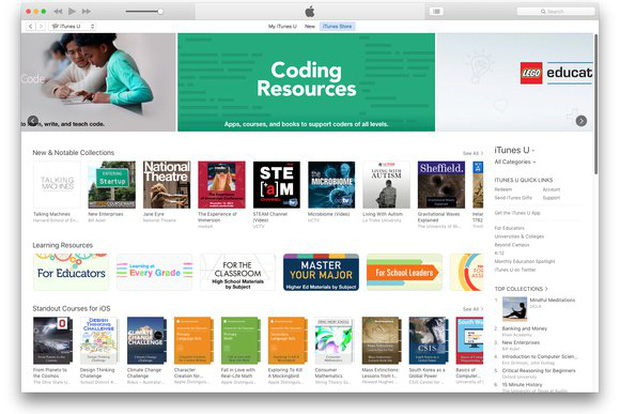Expand the Top Collections list
Viewport: 620px width, 414px height.
520,288
